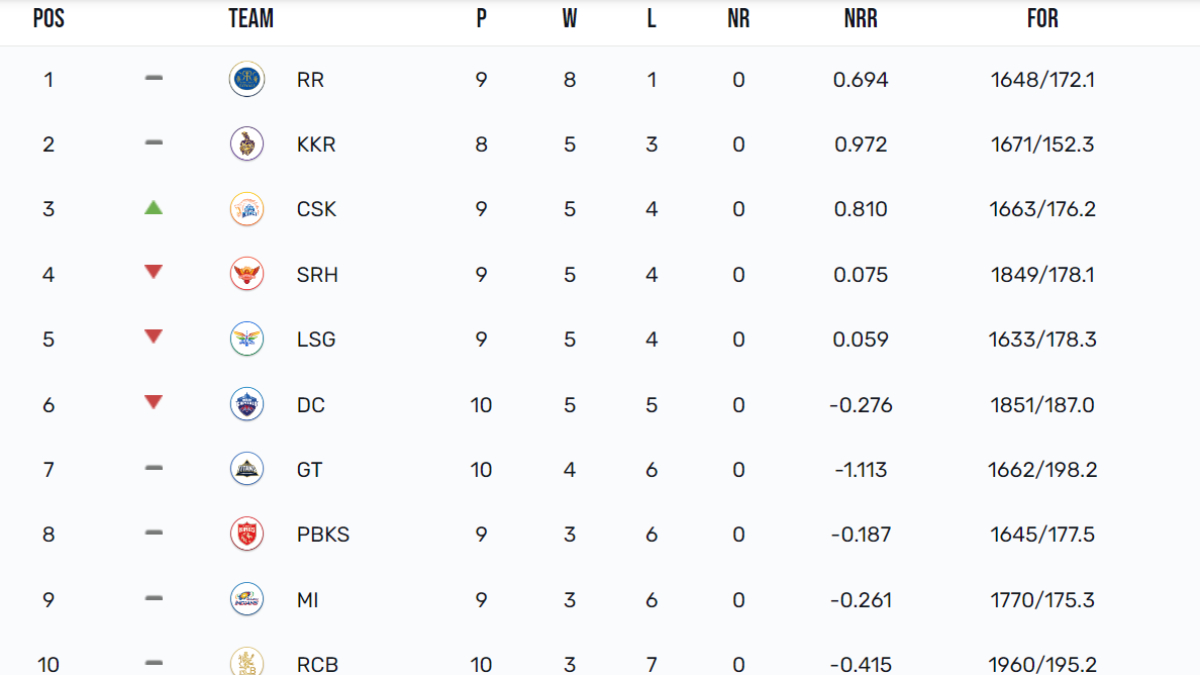Open the SRH team logo
The height and width of the screenshot is (675, 1200).
(247, 274)
